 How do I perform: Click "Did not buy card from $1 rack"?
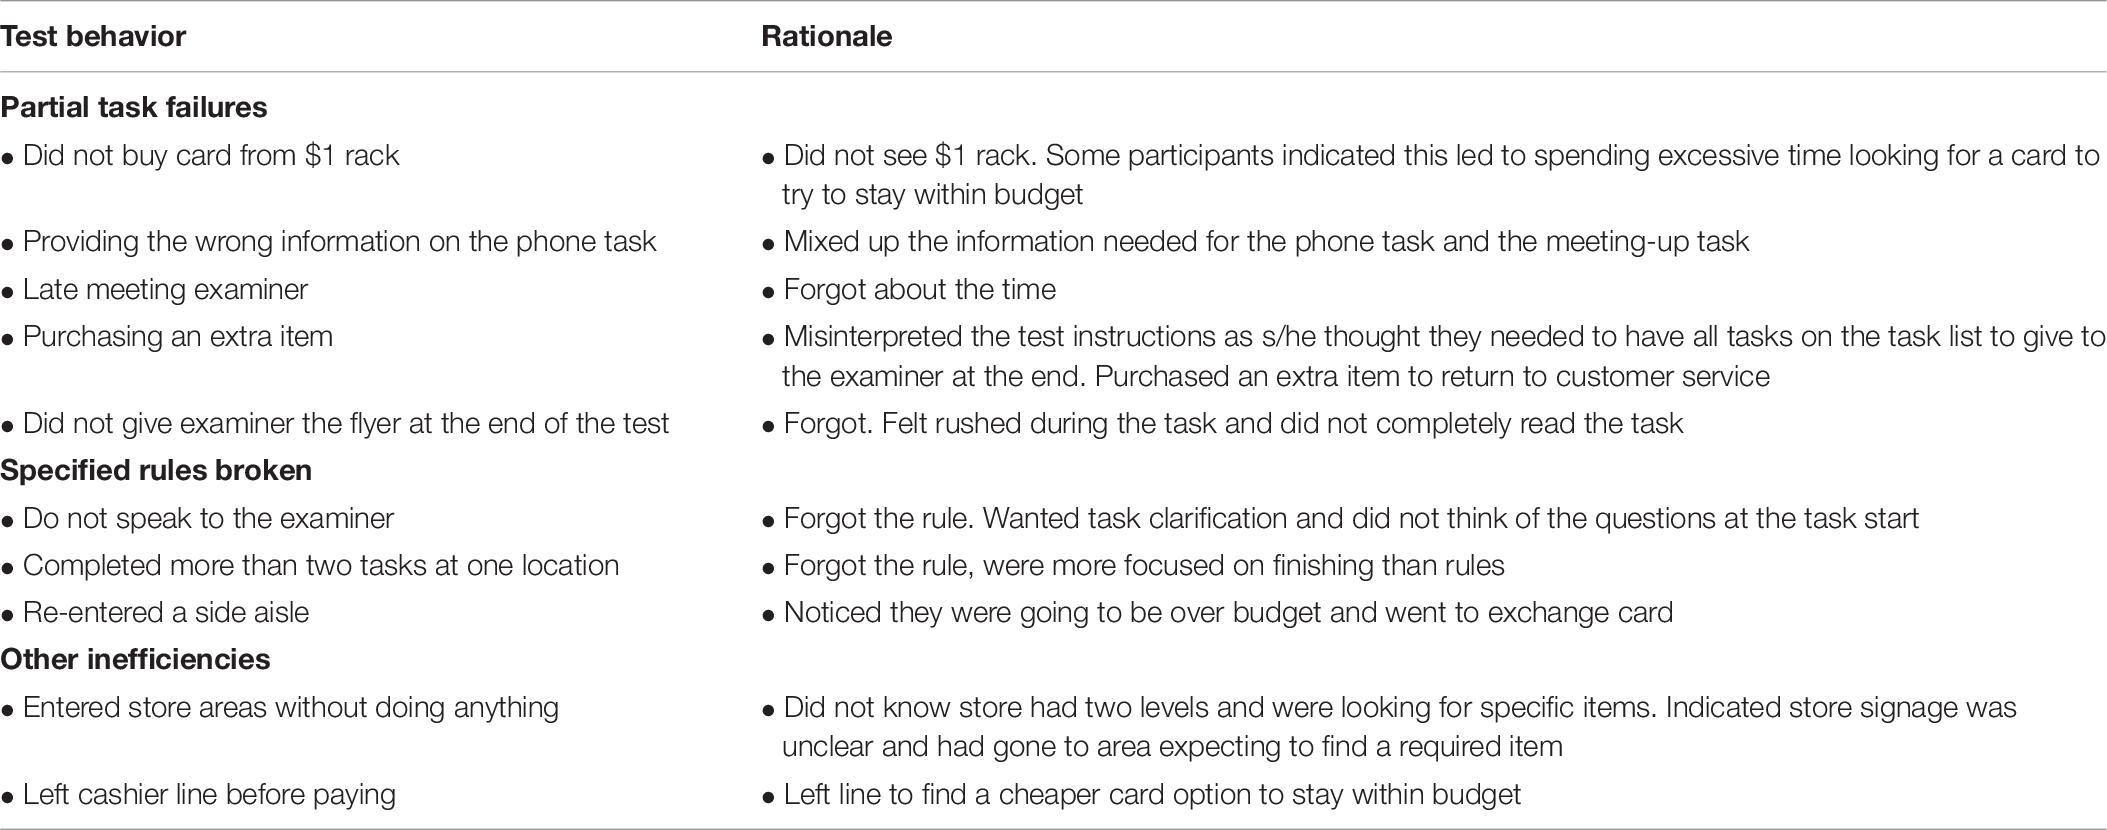[211, 155]
